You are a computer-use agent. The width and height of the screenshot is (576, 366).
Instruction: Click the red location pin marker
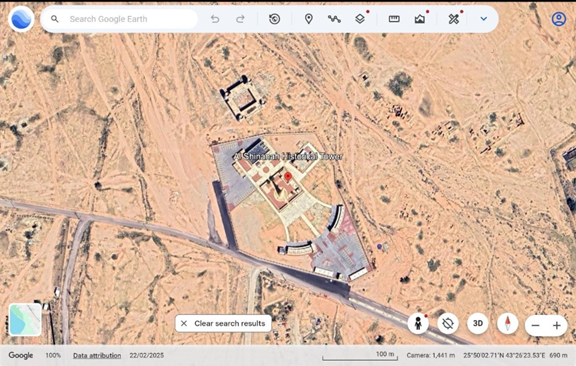coord(288,177)
